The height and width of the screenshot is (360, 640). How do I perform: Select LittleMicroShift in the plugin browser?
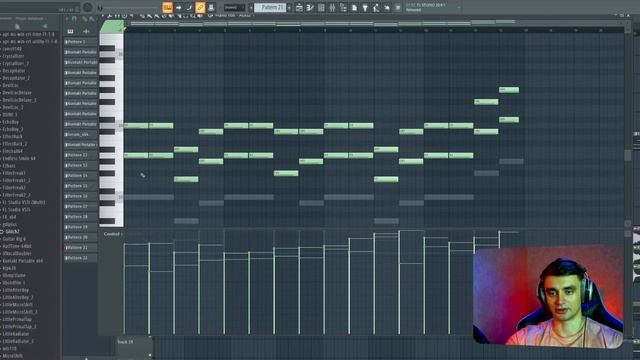pyautogui.click(x=17, y=305)
